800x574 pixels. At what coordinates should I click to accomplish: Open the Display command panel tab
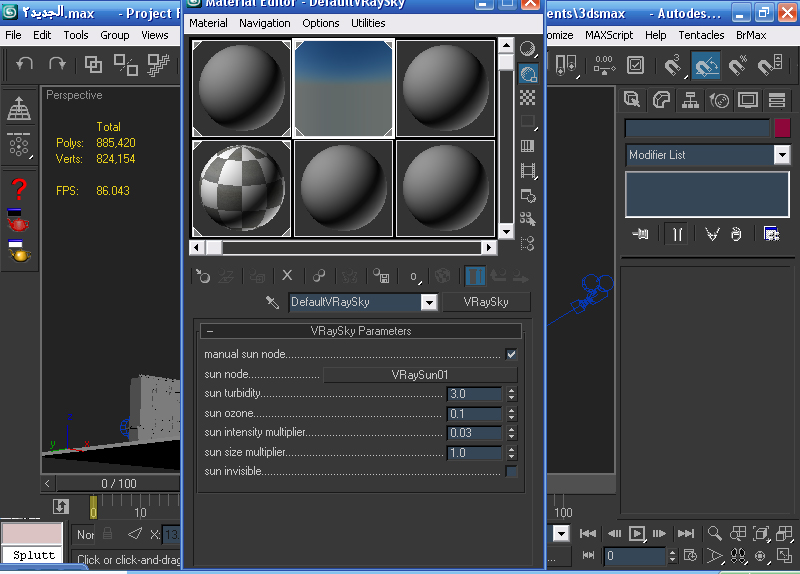coord(748,100)
